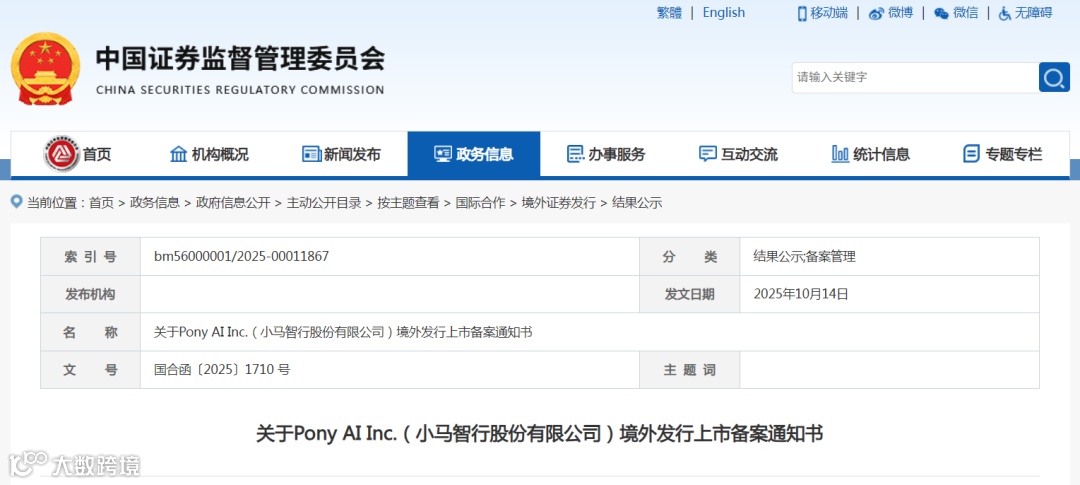Click the 索引号 label cell

(x=90, y=257)
